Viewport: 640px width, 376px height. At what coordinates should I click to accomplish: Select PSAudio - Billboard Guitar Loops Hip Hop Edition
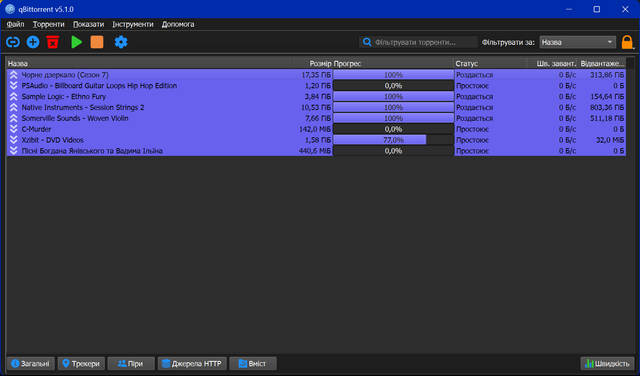point(99,86)
